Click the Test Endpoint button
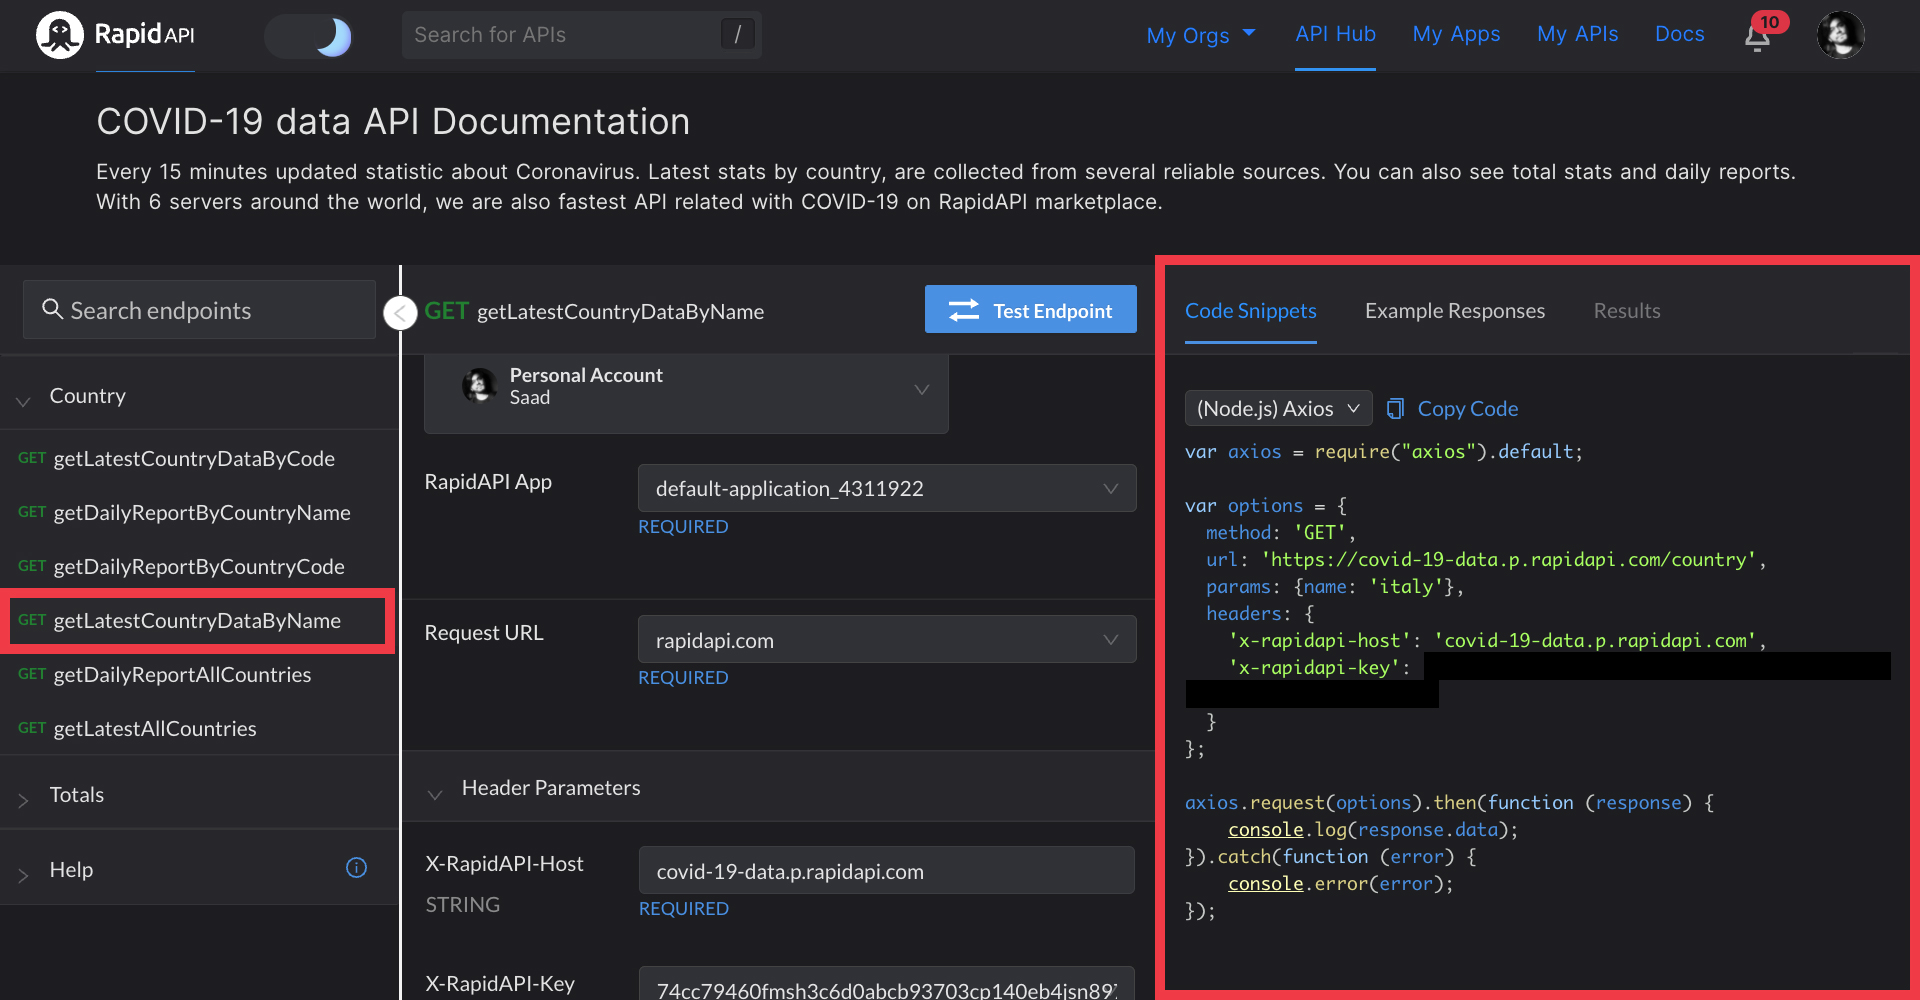Screen dimensions: 1920x1000 pyautogui.click(x=1030, y=310)
